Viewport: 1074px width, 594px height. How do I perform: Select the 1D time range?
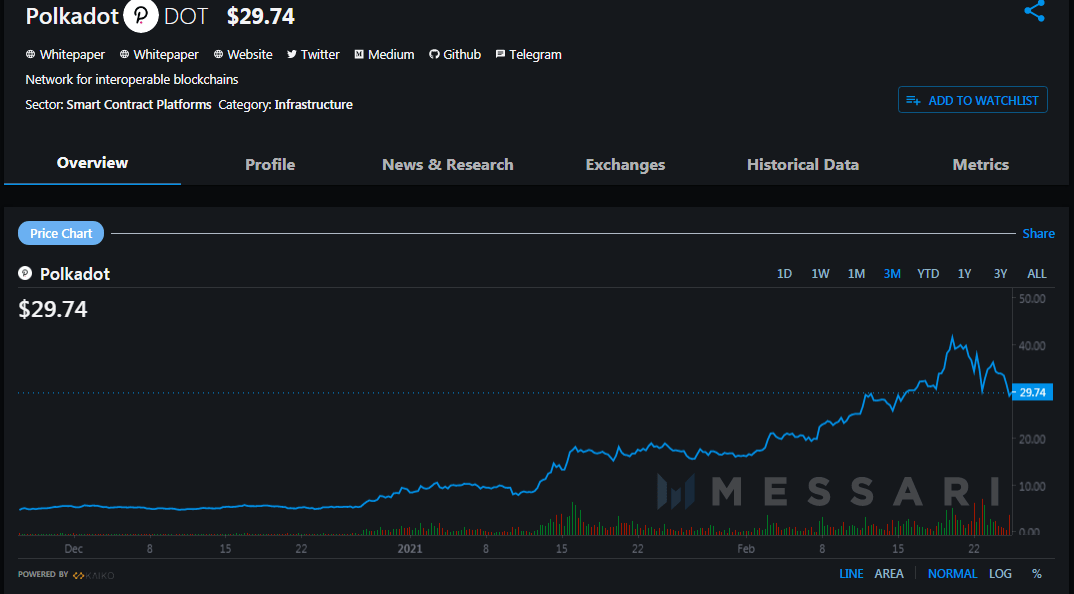pos(785,273)
